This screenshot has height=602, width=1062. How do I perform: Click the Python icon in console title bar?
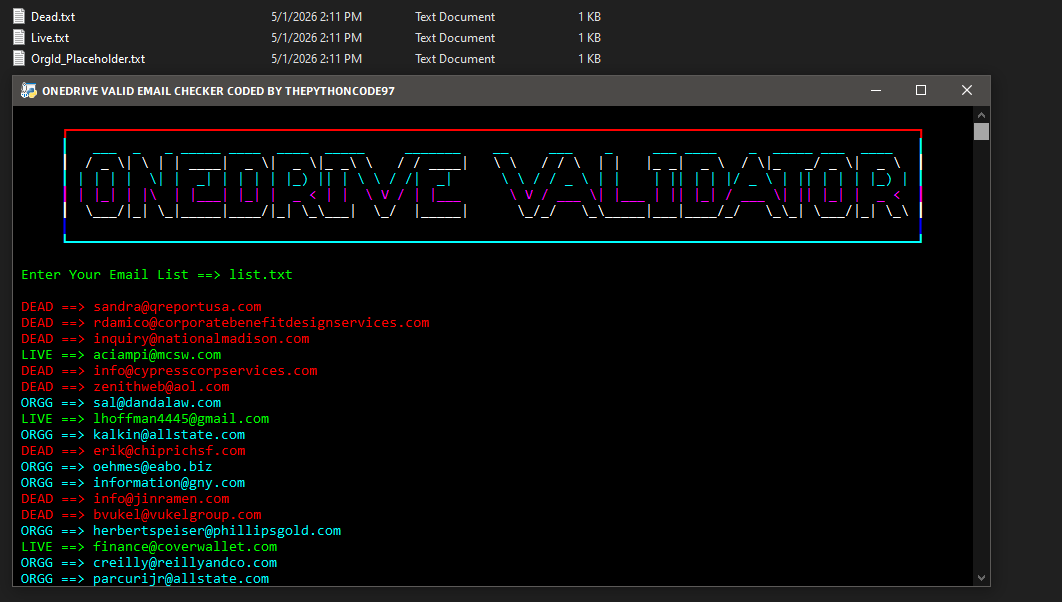[28, 91]
